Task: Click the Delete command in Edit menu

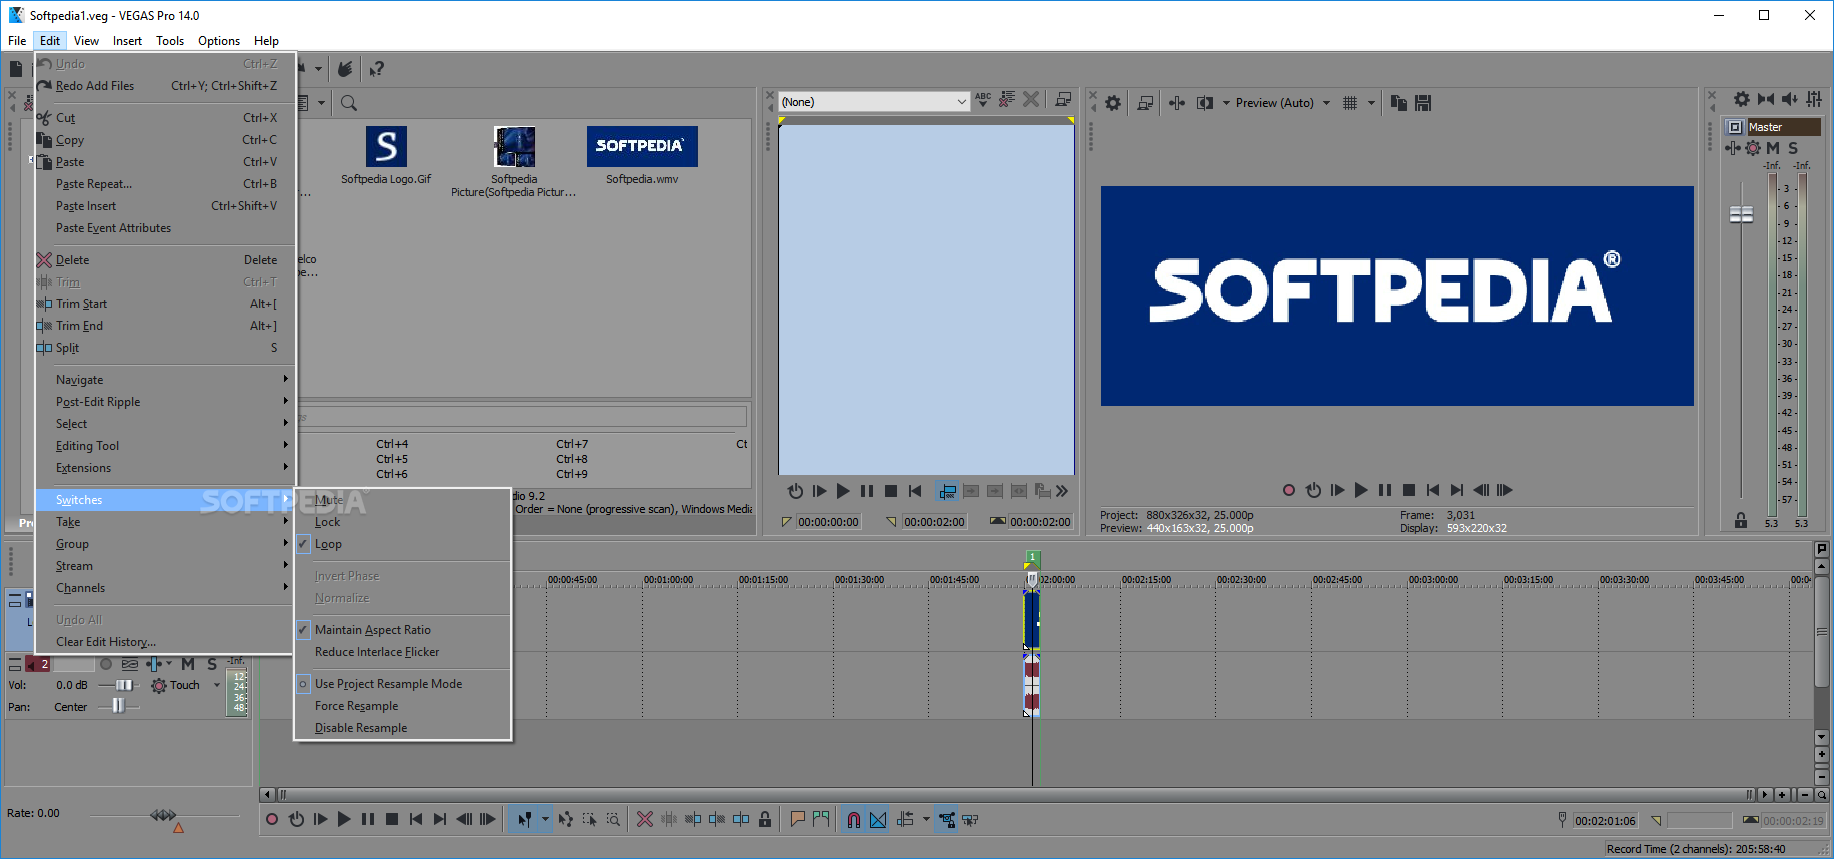Action: 164,260
